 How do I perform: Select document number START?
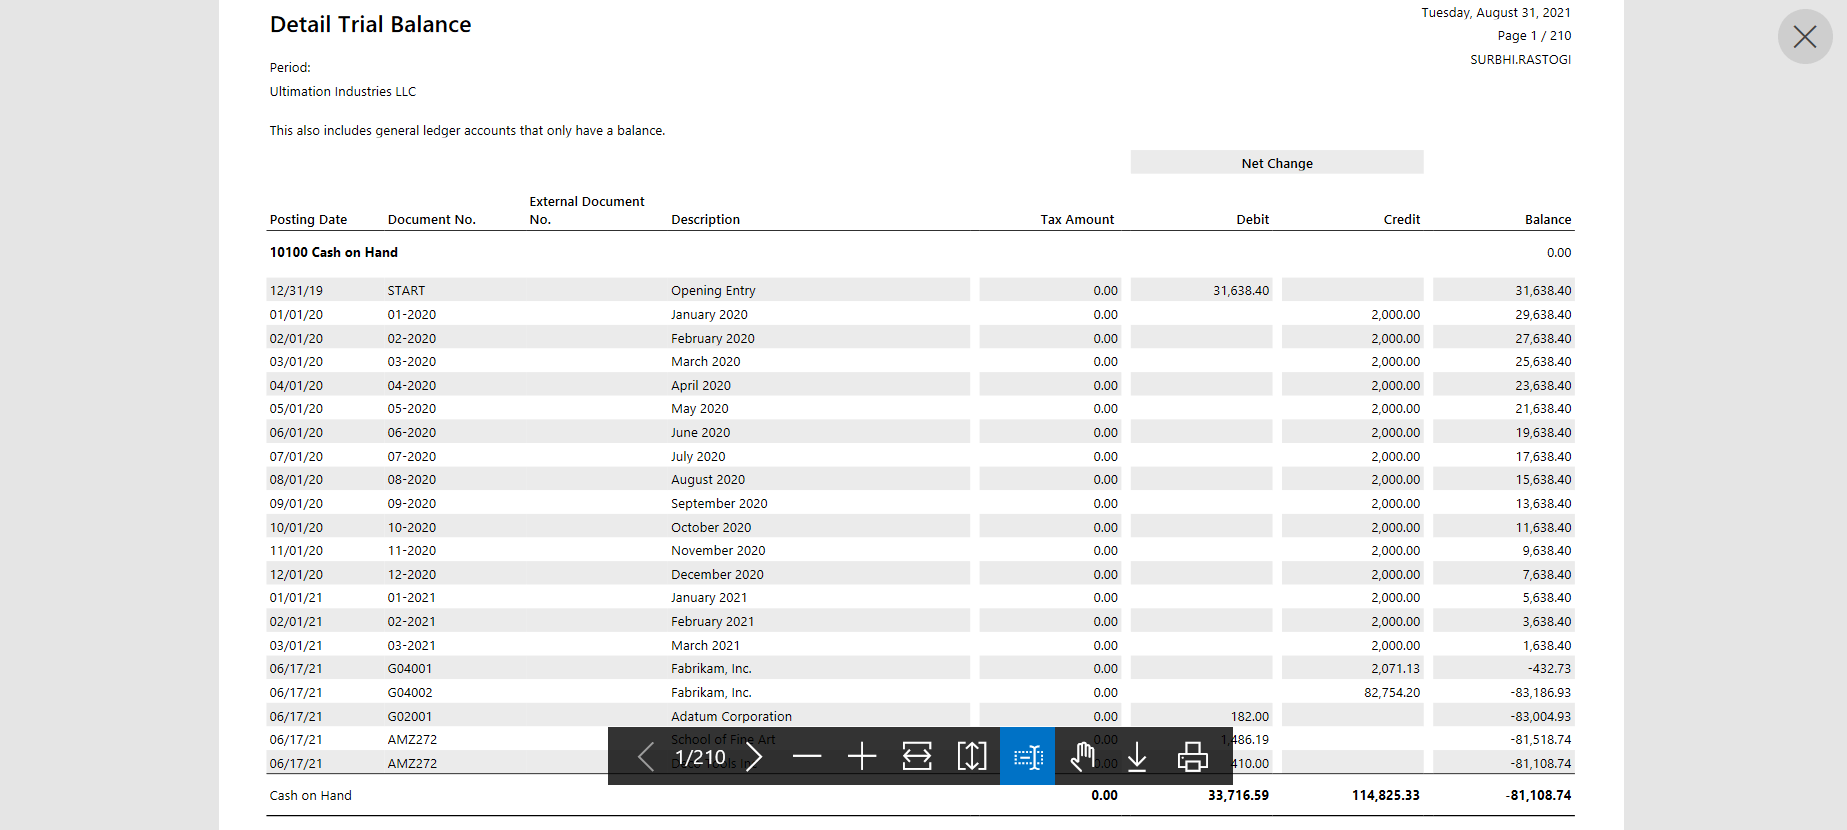[x=406, y=291]
